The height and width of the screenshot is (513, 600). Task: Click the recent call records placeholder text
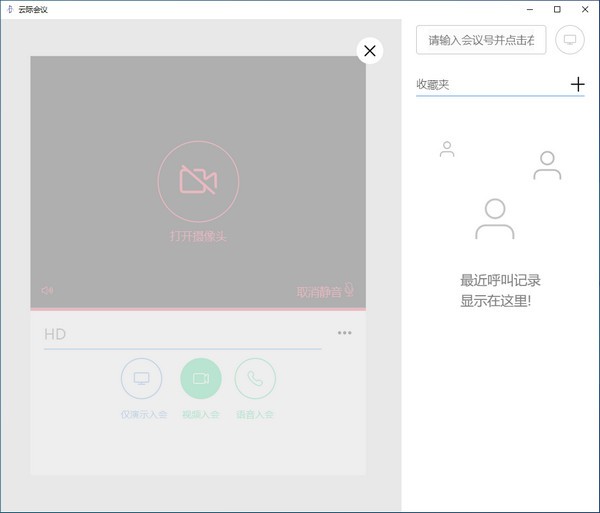[x=500, y=290]
